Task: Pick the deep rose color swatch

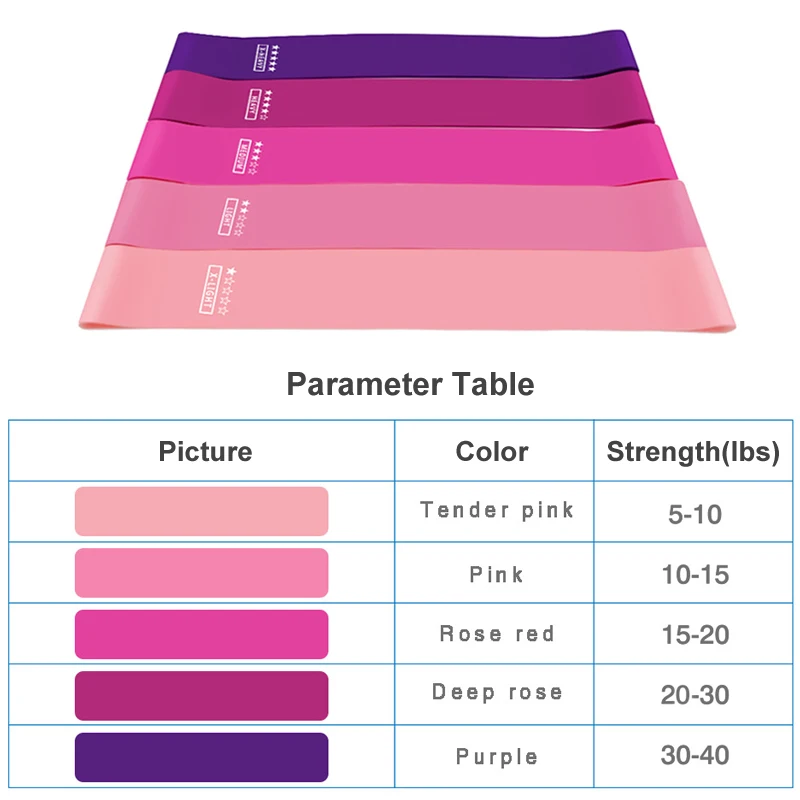Action: tap(201, 696)
